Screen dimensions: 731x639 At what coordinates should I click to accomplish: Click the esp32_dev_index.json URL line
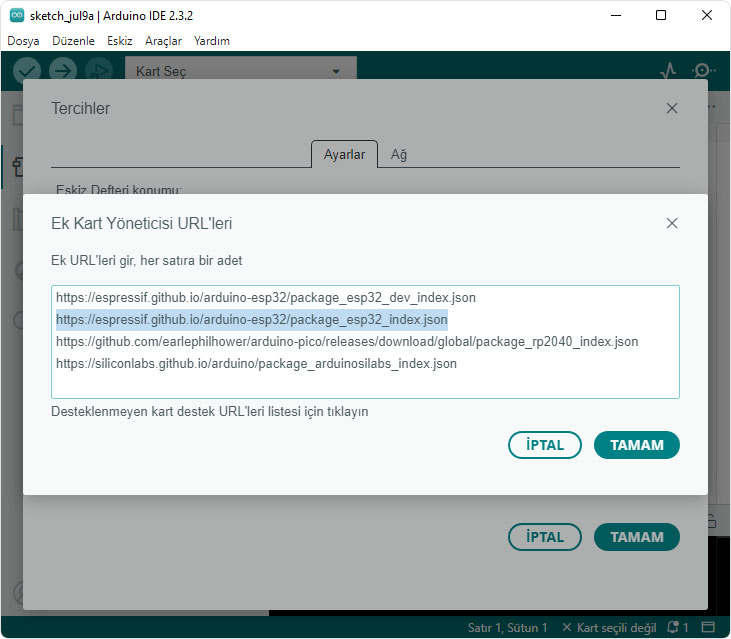[x=266, y=297]
